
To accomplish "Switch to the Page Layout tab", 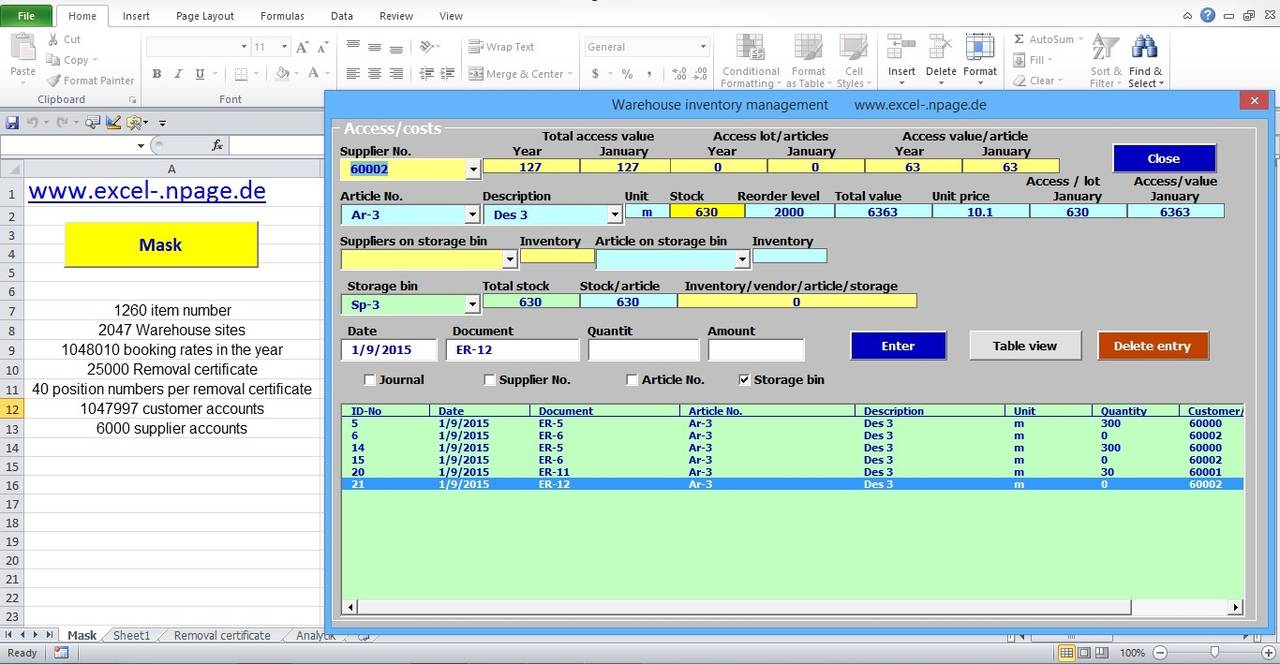I will [205, 16].
